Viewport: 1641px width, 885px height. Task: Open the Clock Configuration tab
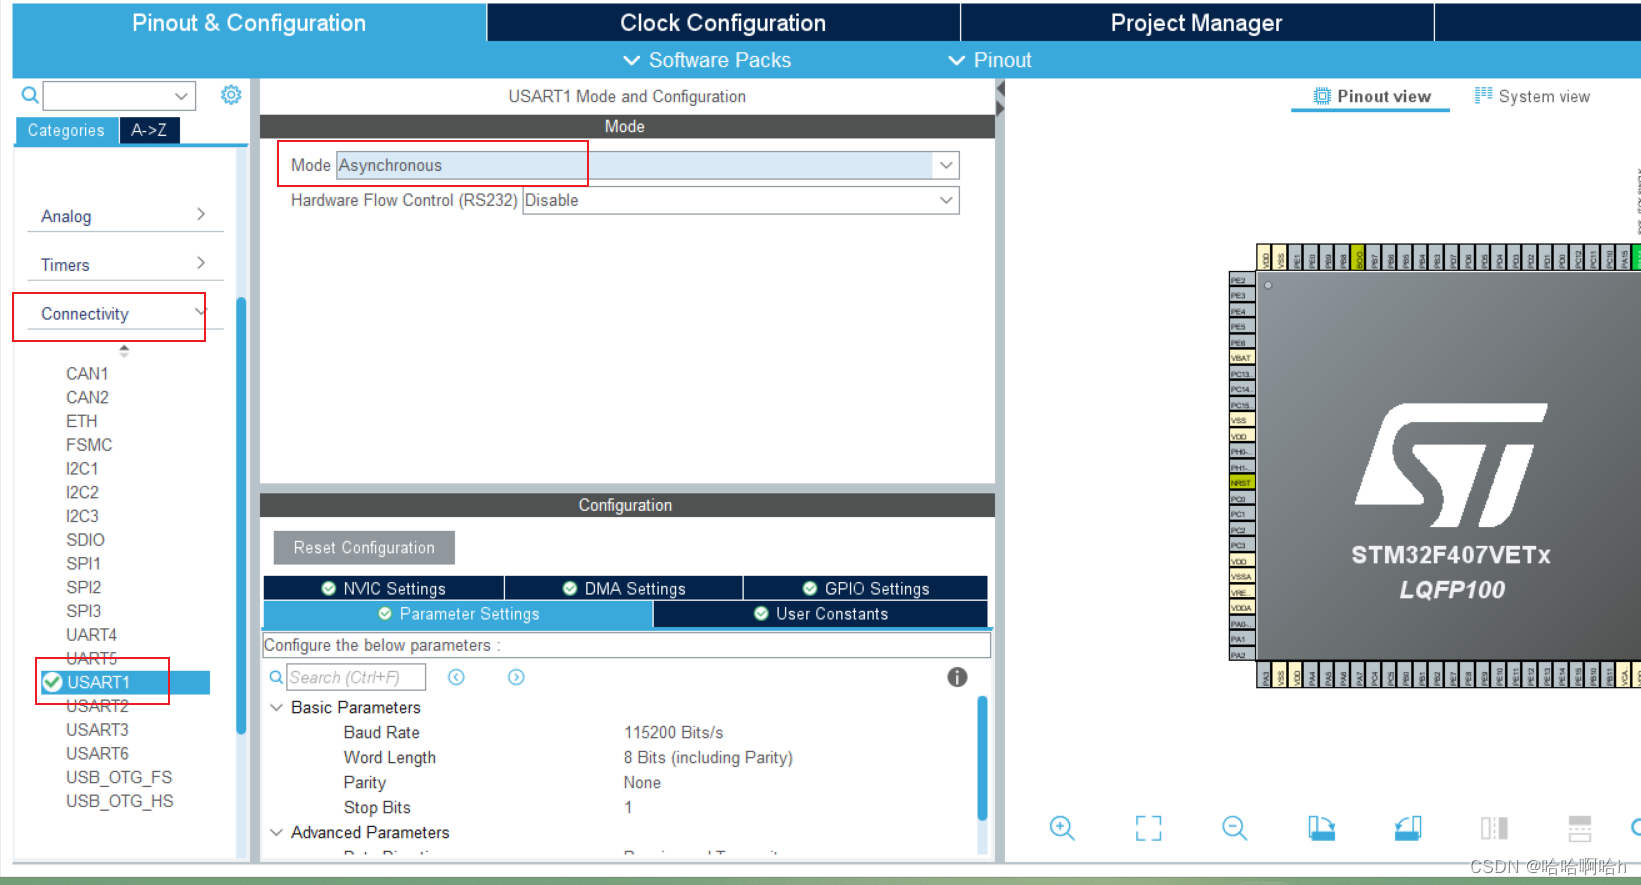point(722,23)
